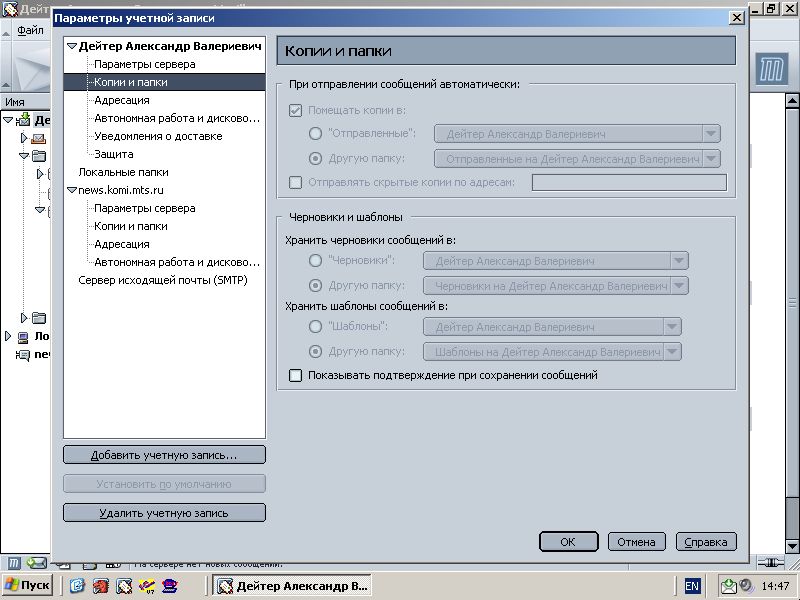Click the Local Folders computer icon in the main window

pos(23,337)
